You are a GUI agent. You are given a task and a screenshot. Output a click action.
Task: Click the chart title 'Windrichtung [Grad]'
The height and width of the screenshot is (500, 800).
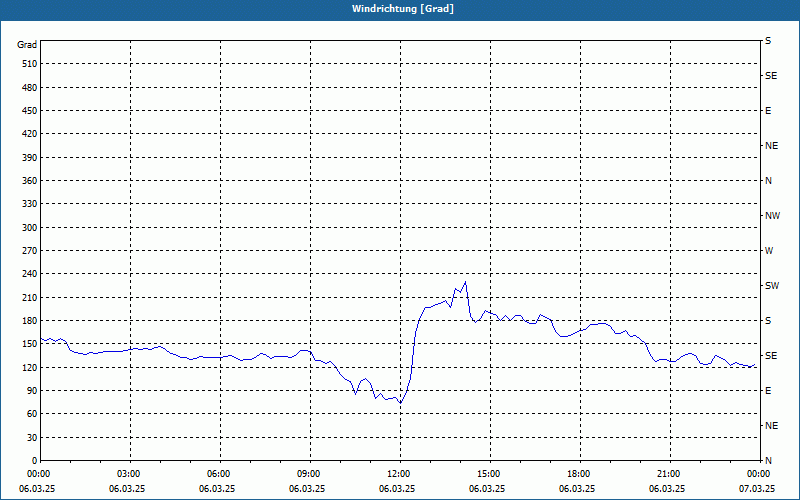tap(403, 9)
